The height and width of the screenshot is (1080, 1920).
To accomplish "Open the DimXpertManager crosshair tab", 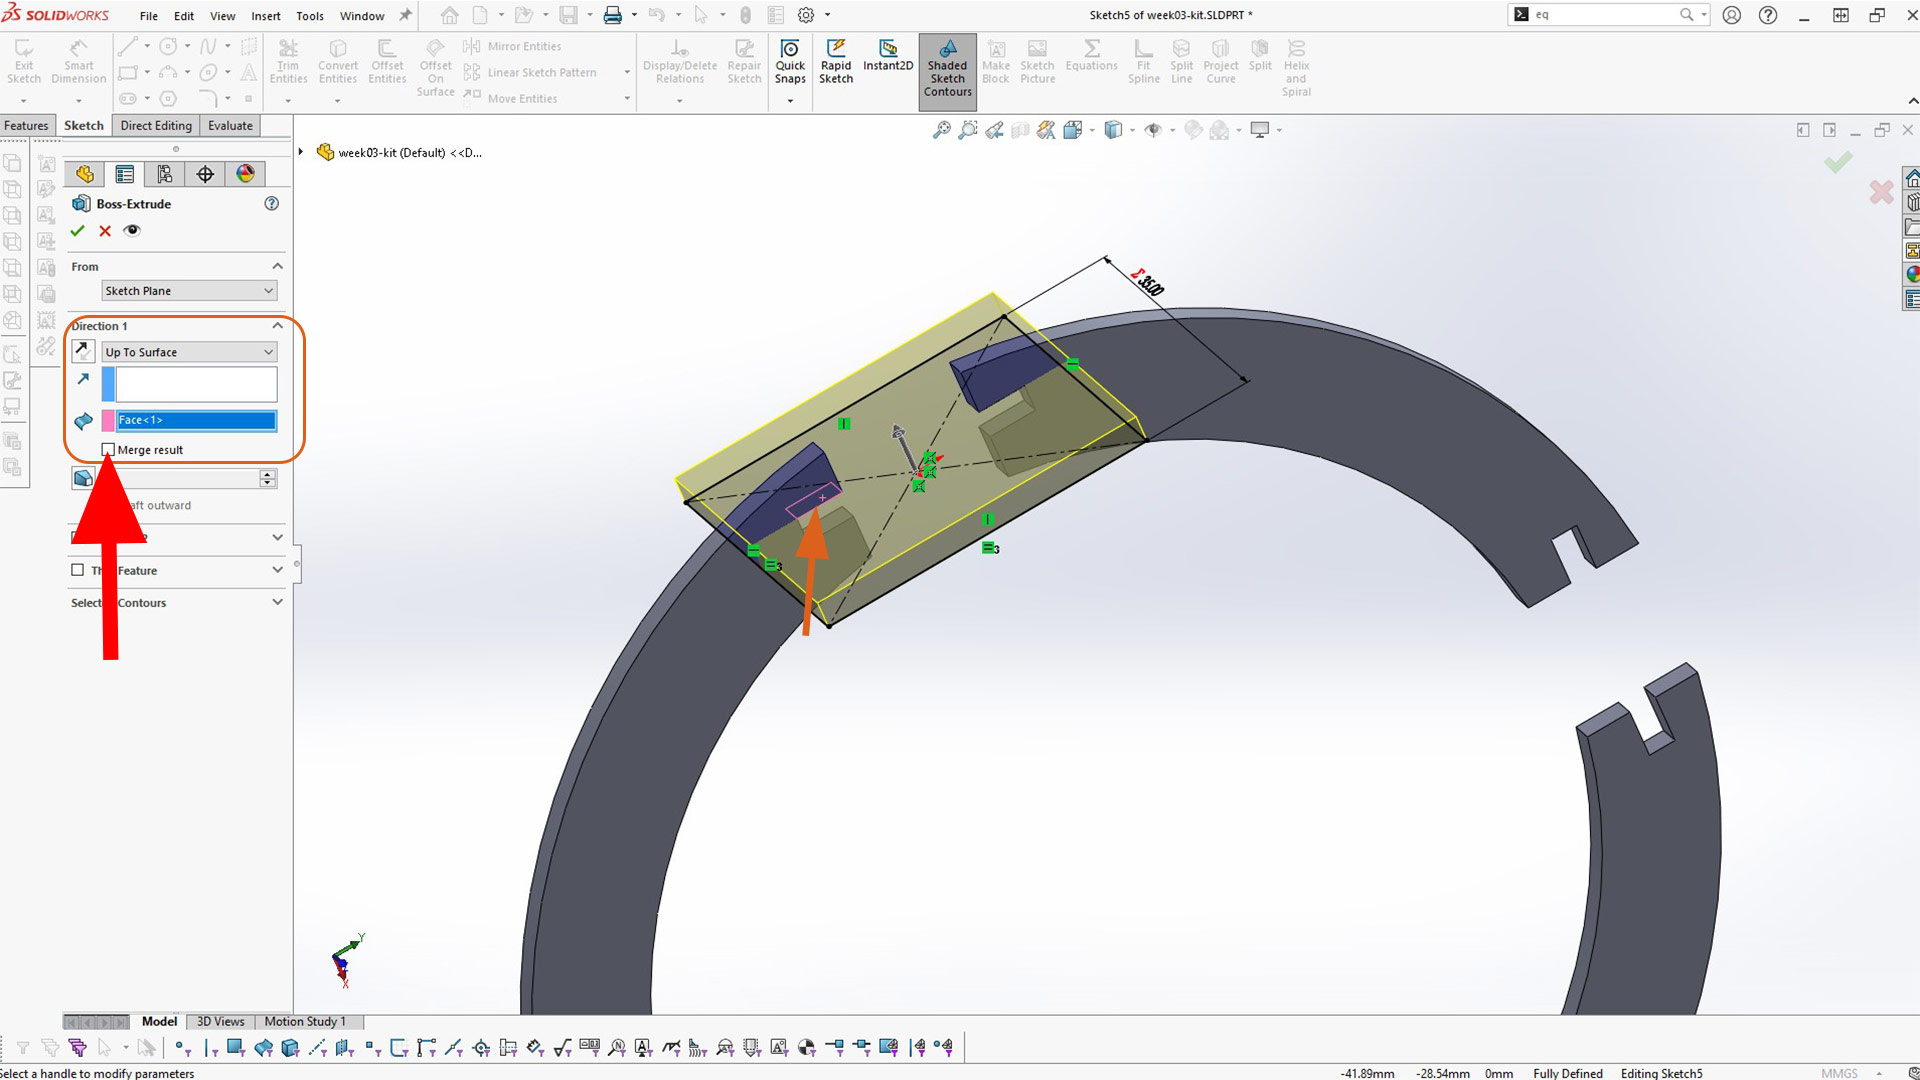I will [x=205, y=174].
